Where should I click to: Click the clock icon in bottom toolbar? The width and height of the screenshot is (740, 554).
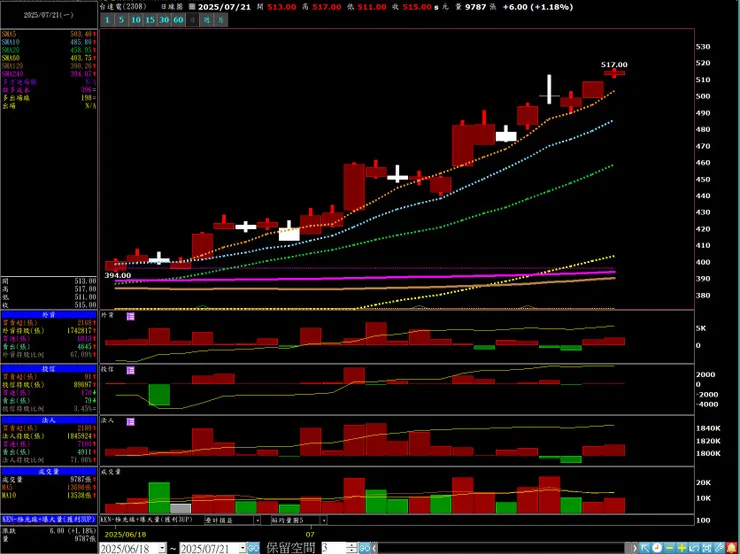tap(657, 548)
